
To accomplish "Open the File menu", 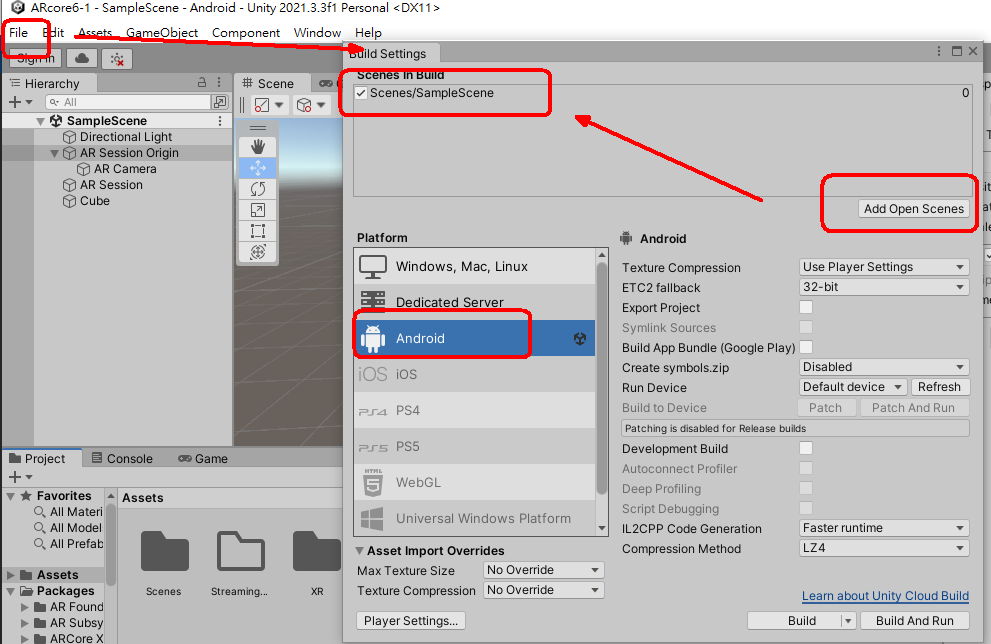I will pos(18,33).
